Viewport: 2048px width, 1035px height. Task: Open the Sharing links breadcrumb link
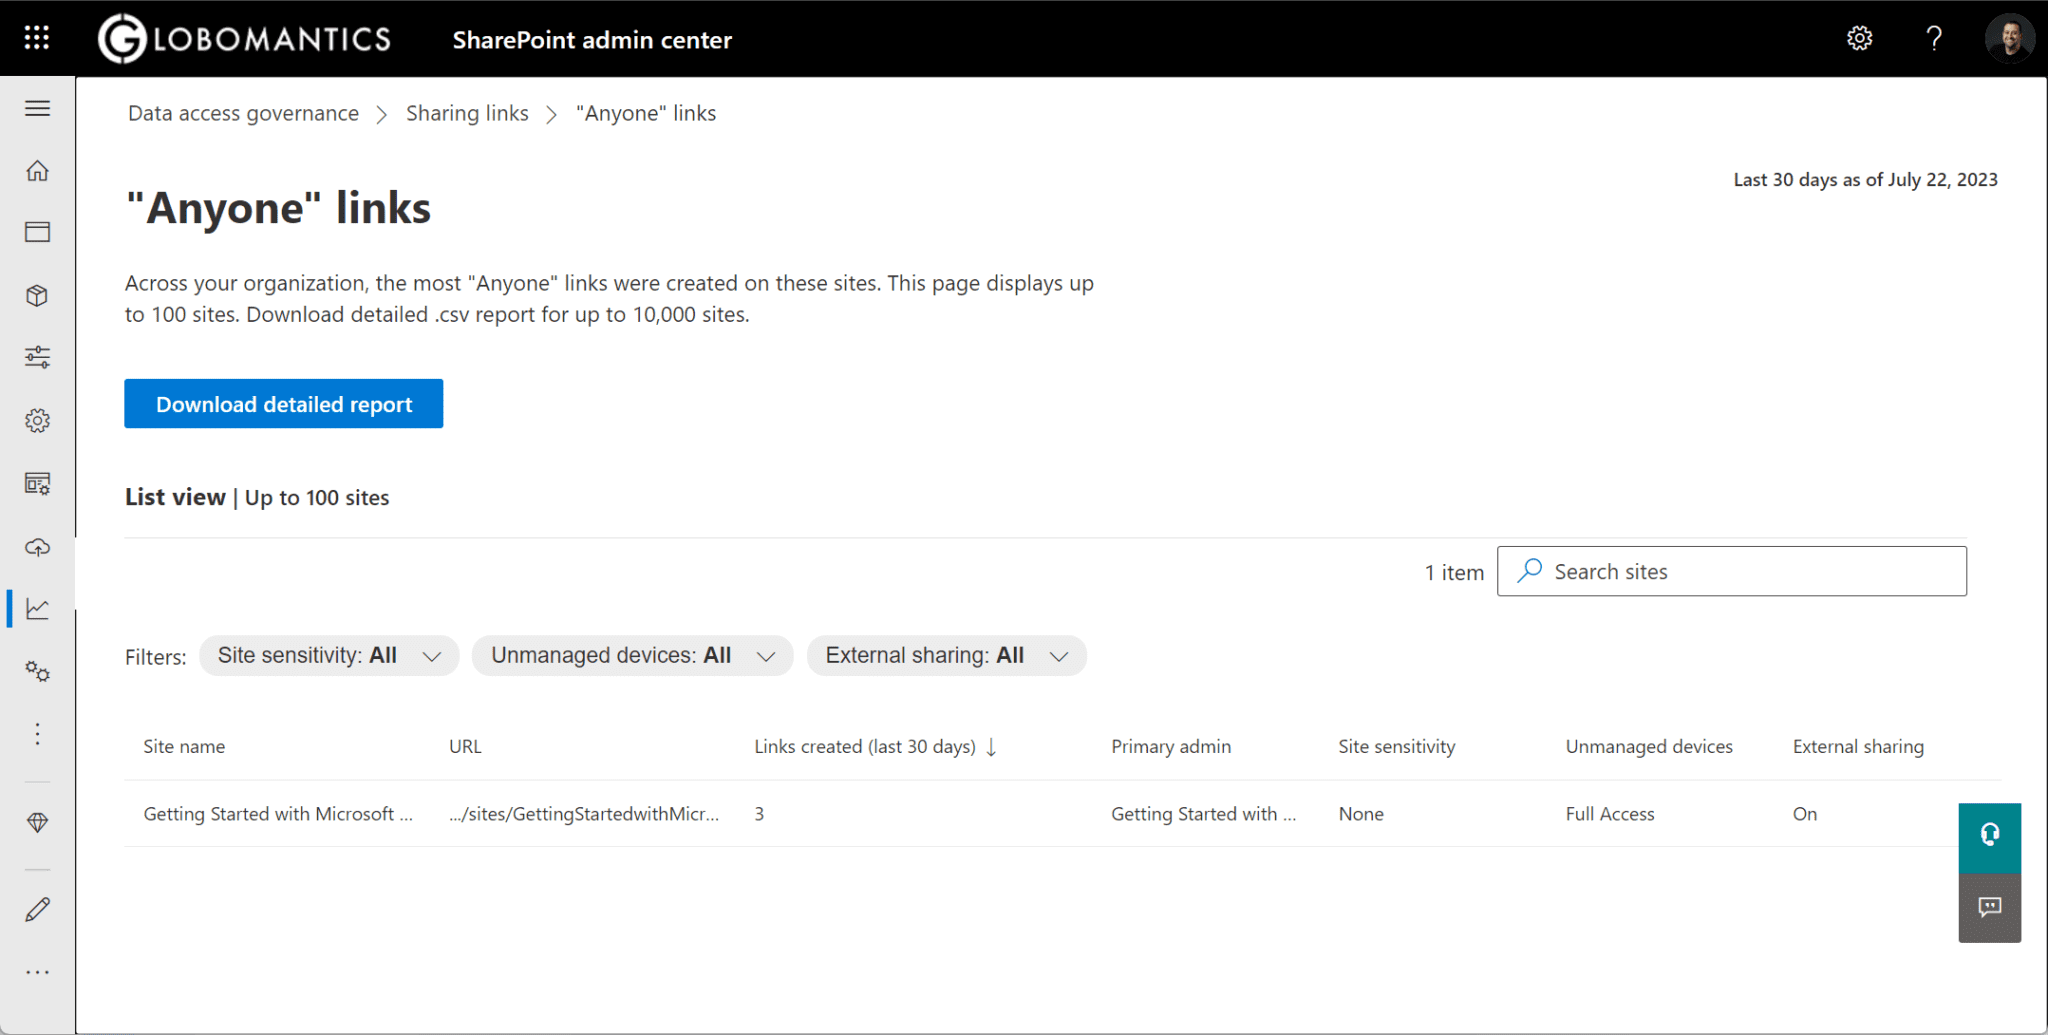click(467, 113)
